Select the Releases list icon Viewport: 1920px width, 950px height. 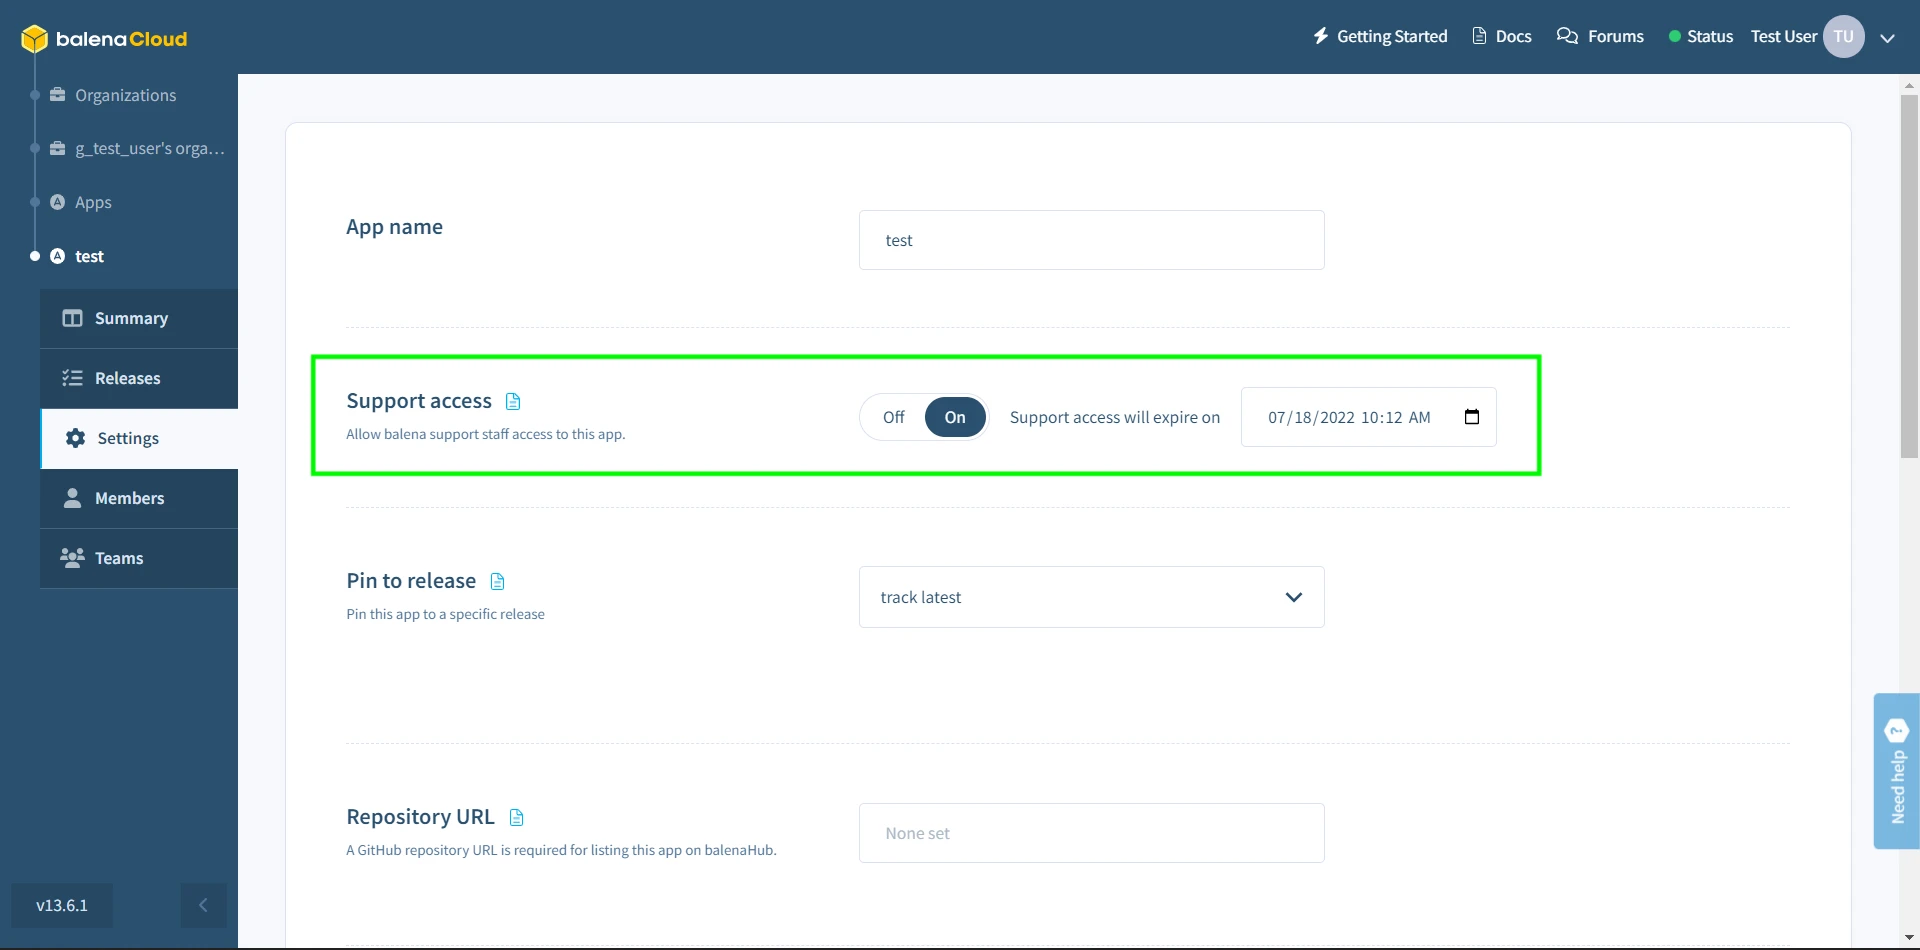tap(71, 378)
